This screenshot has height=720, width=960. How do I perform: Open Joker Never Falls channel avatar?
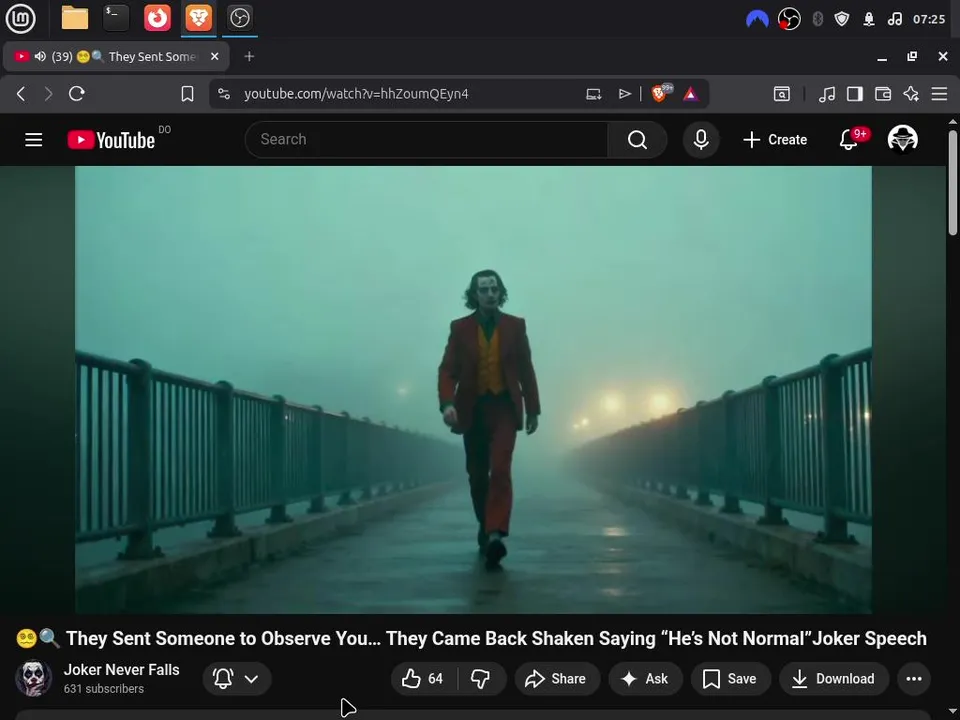coord(34,678)
